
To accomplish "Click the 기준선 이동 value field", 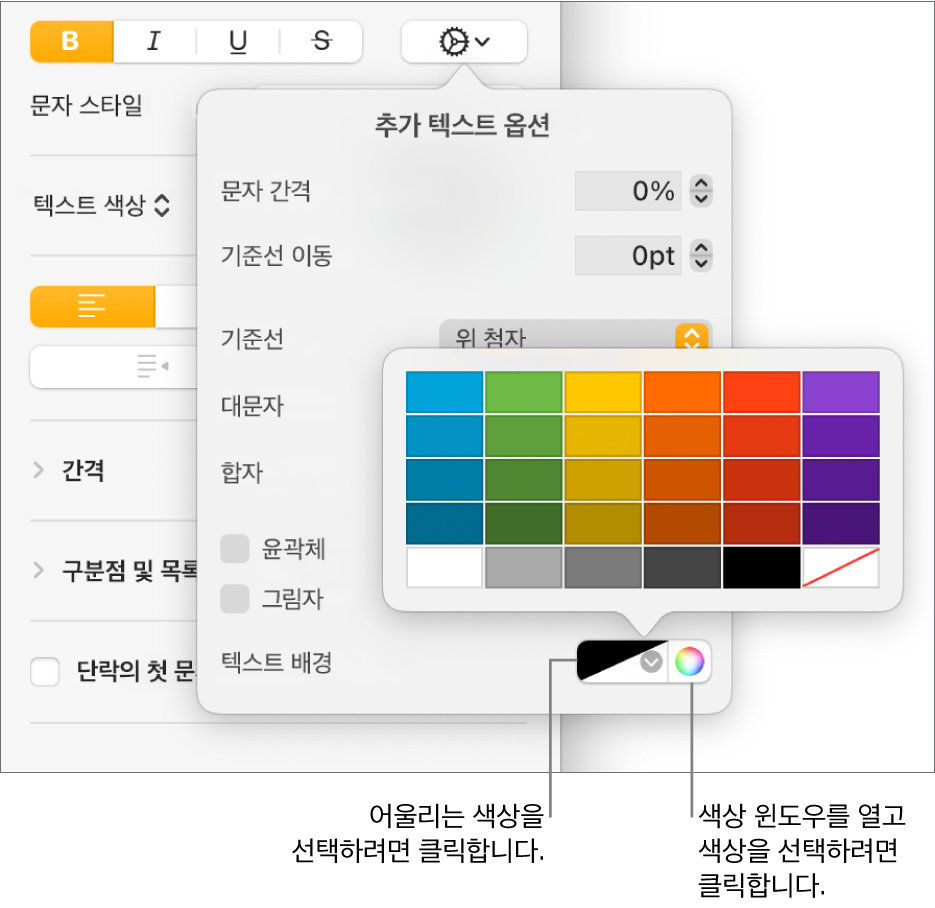I will pos(628,256).
